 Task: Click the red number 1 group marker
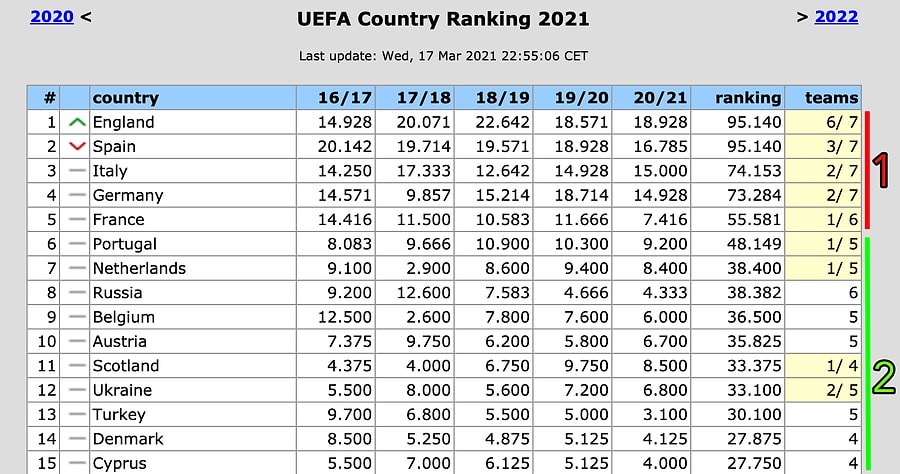pos(882,171)
